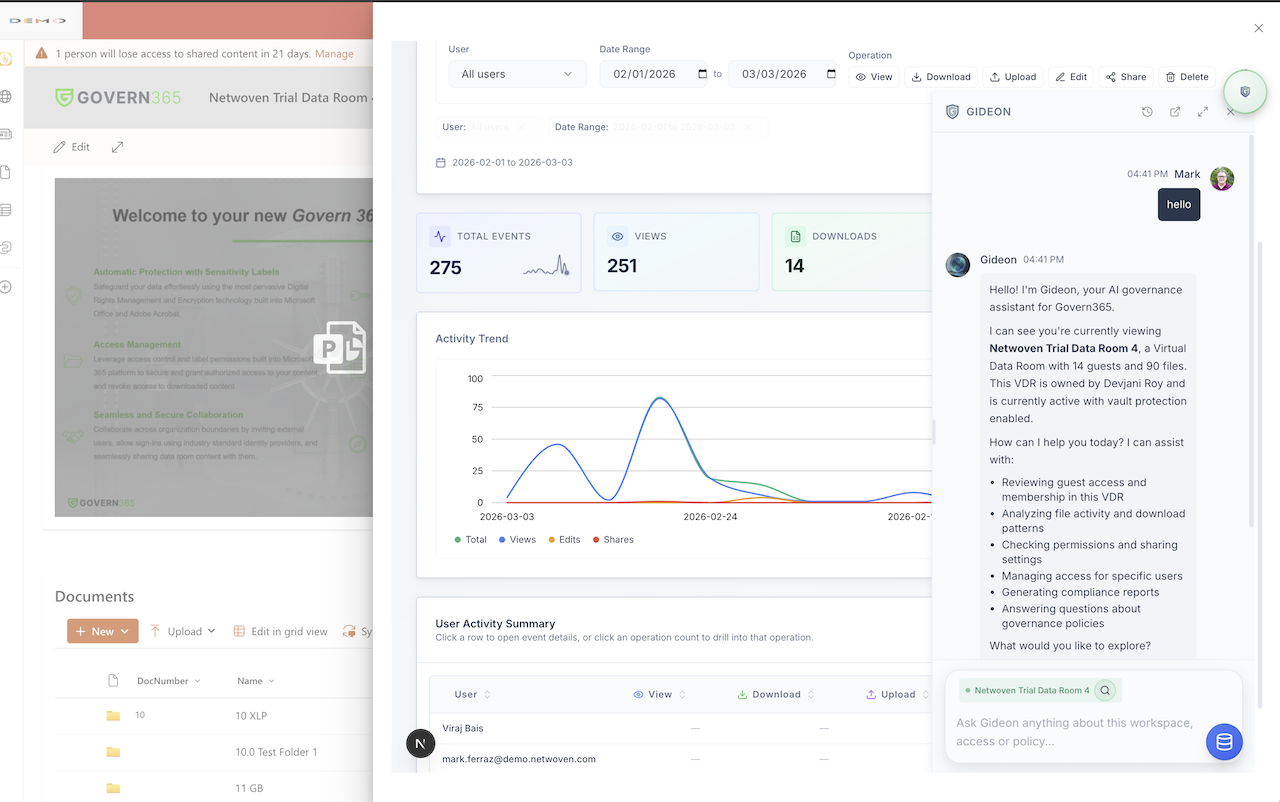Click Edit button on SharePoint page

[x=71, y=147]
